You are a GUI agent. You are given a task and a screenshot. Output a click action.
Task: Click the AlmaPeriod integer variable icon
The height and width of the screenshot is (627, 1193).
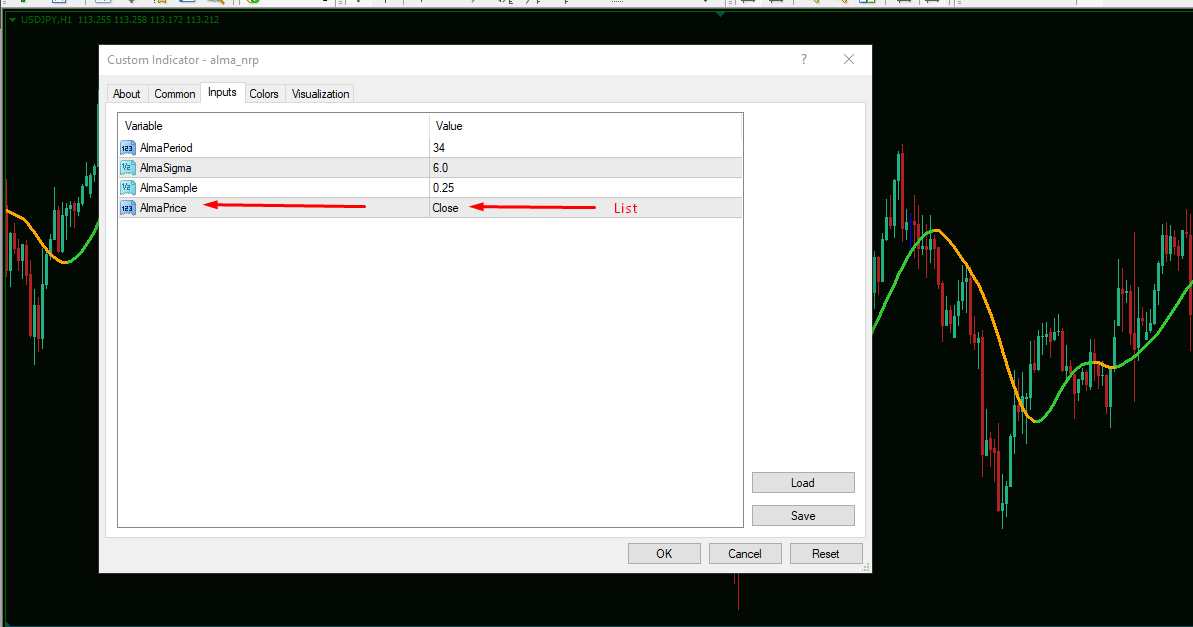[128, 148]
